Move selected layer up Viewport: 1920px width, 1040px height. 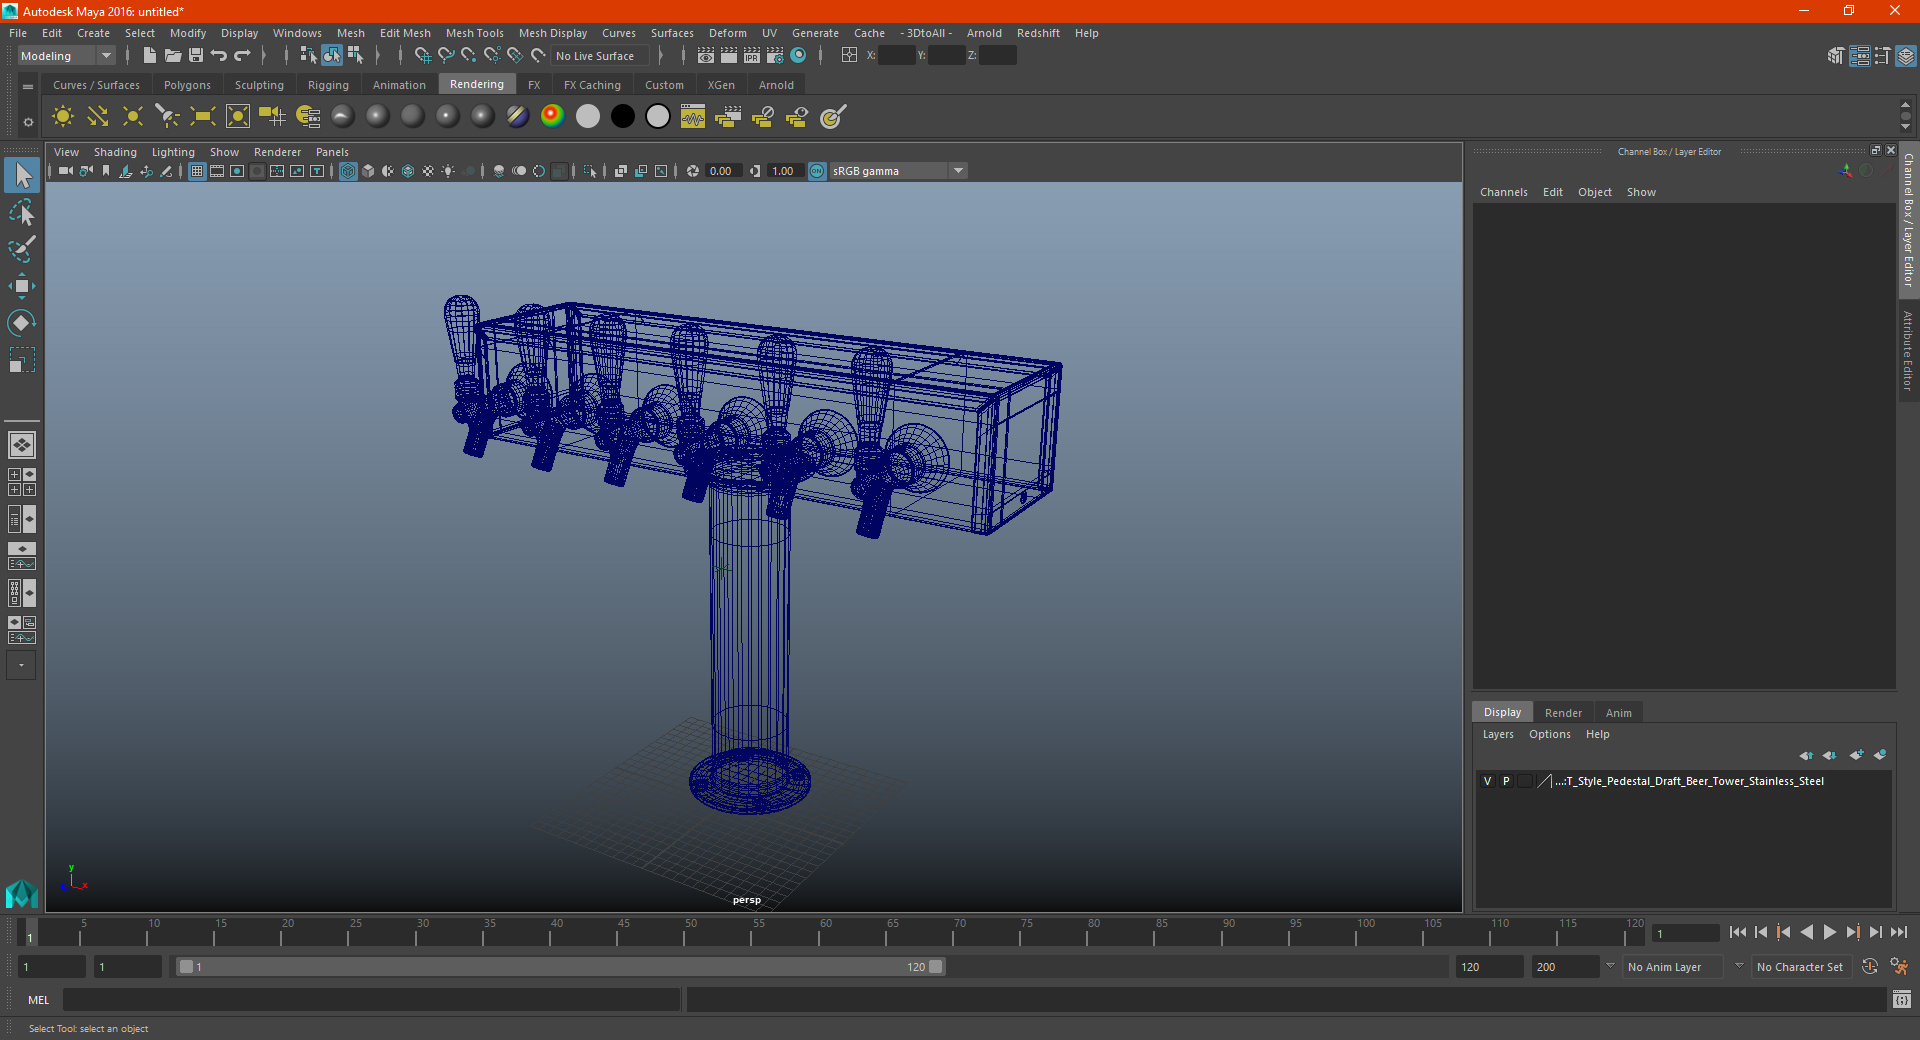1806,755
